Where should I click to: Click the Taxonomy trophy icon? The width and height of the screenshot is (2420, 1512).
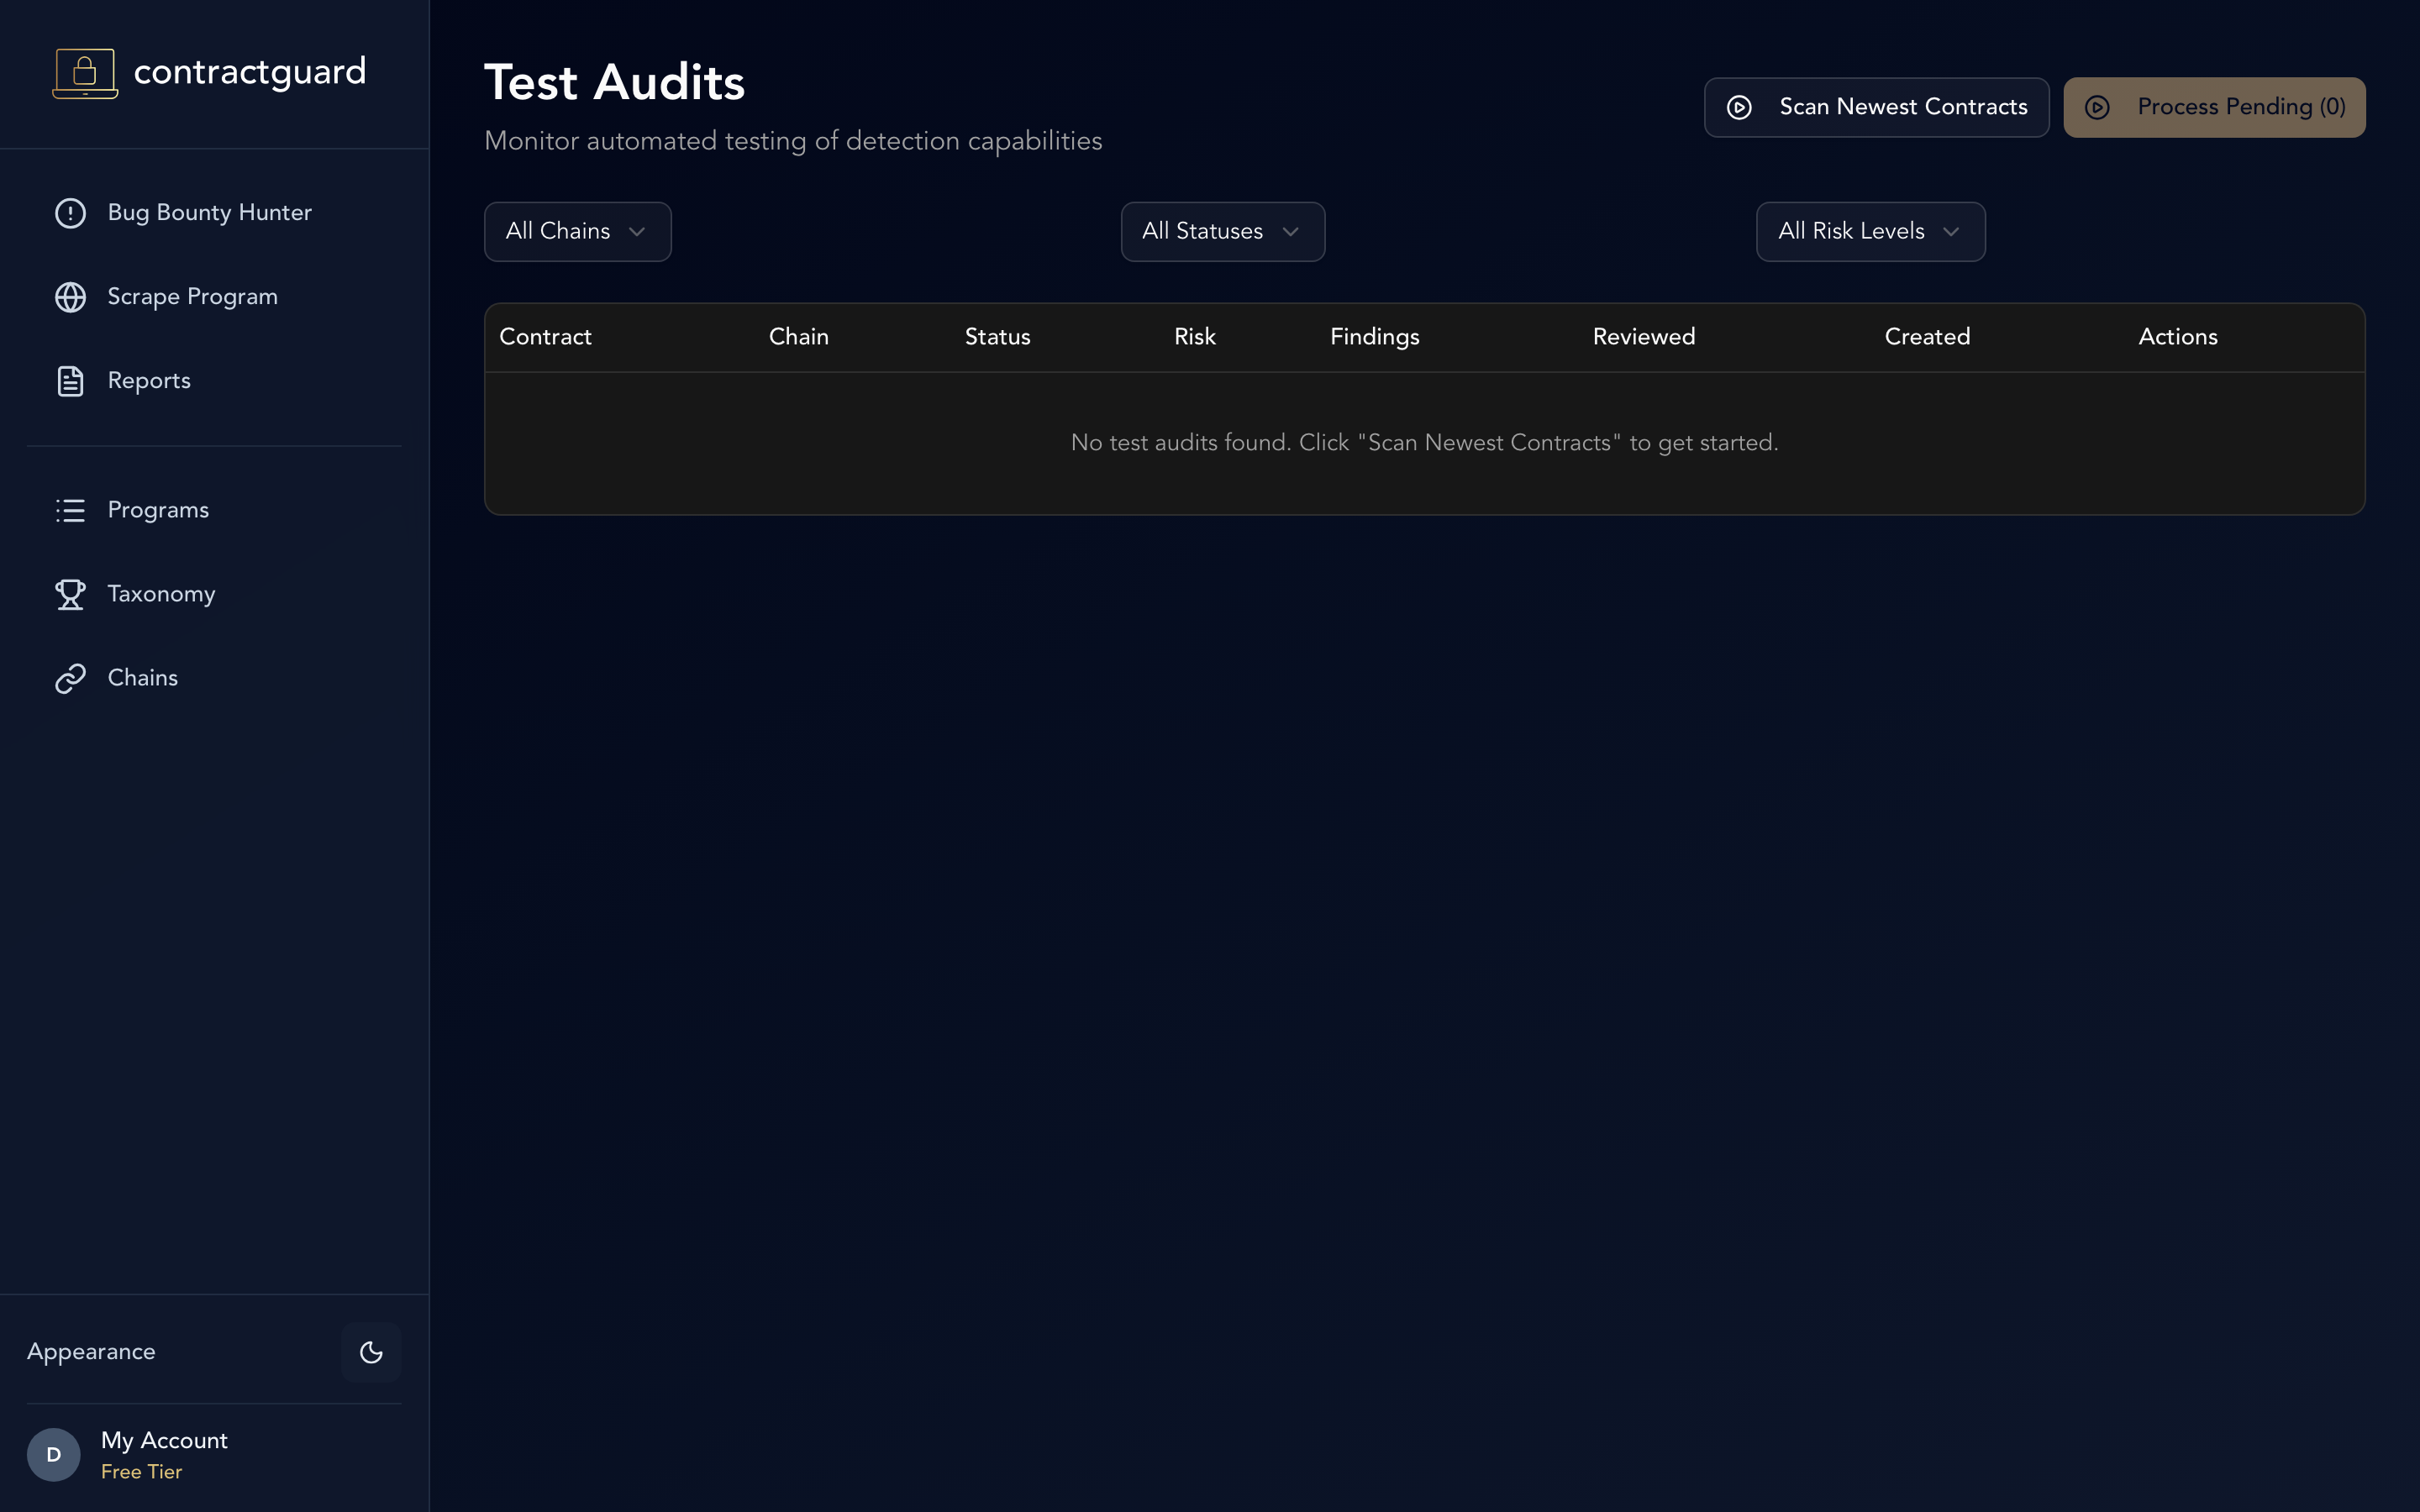pos(70,594)
